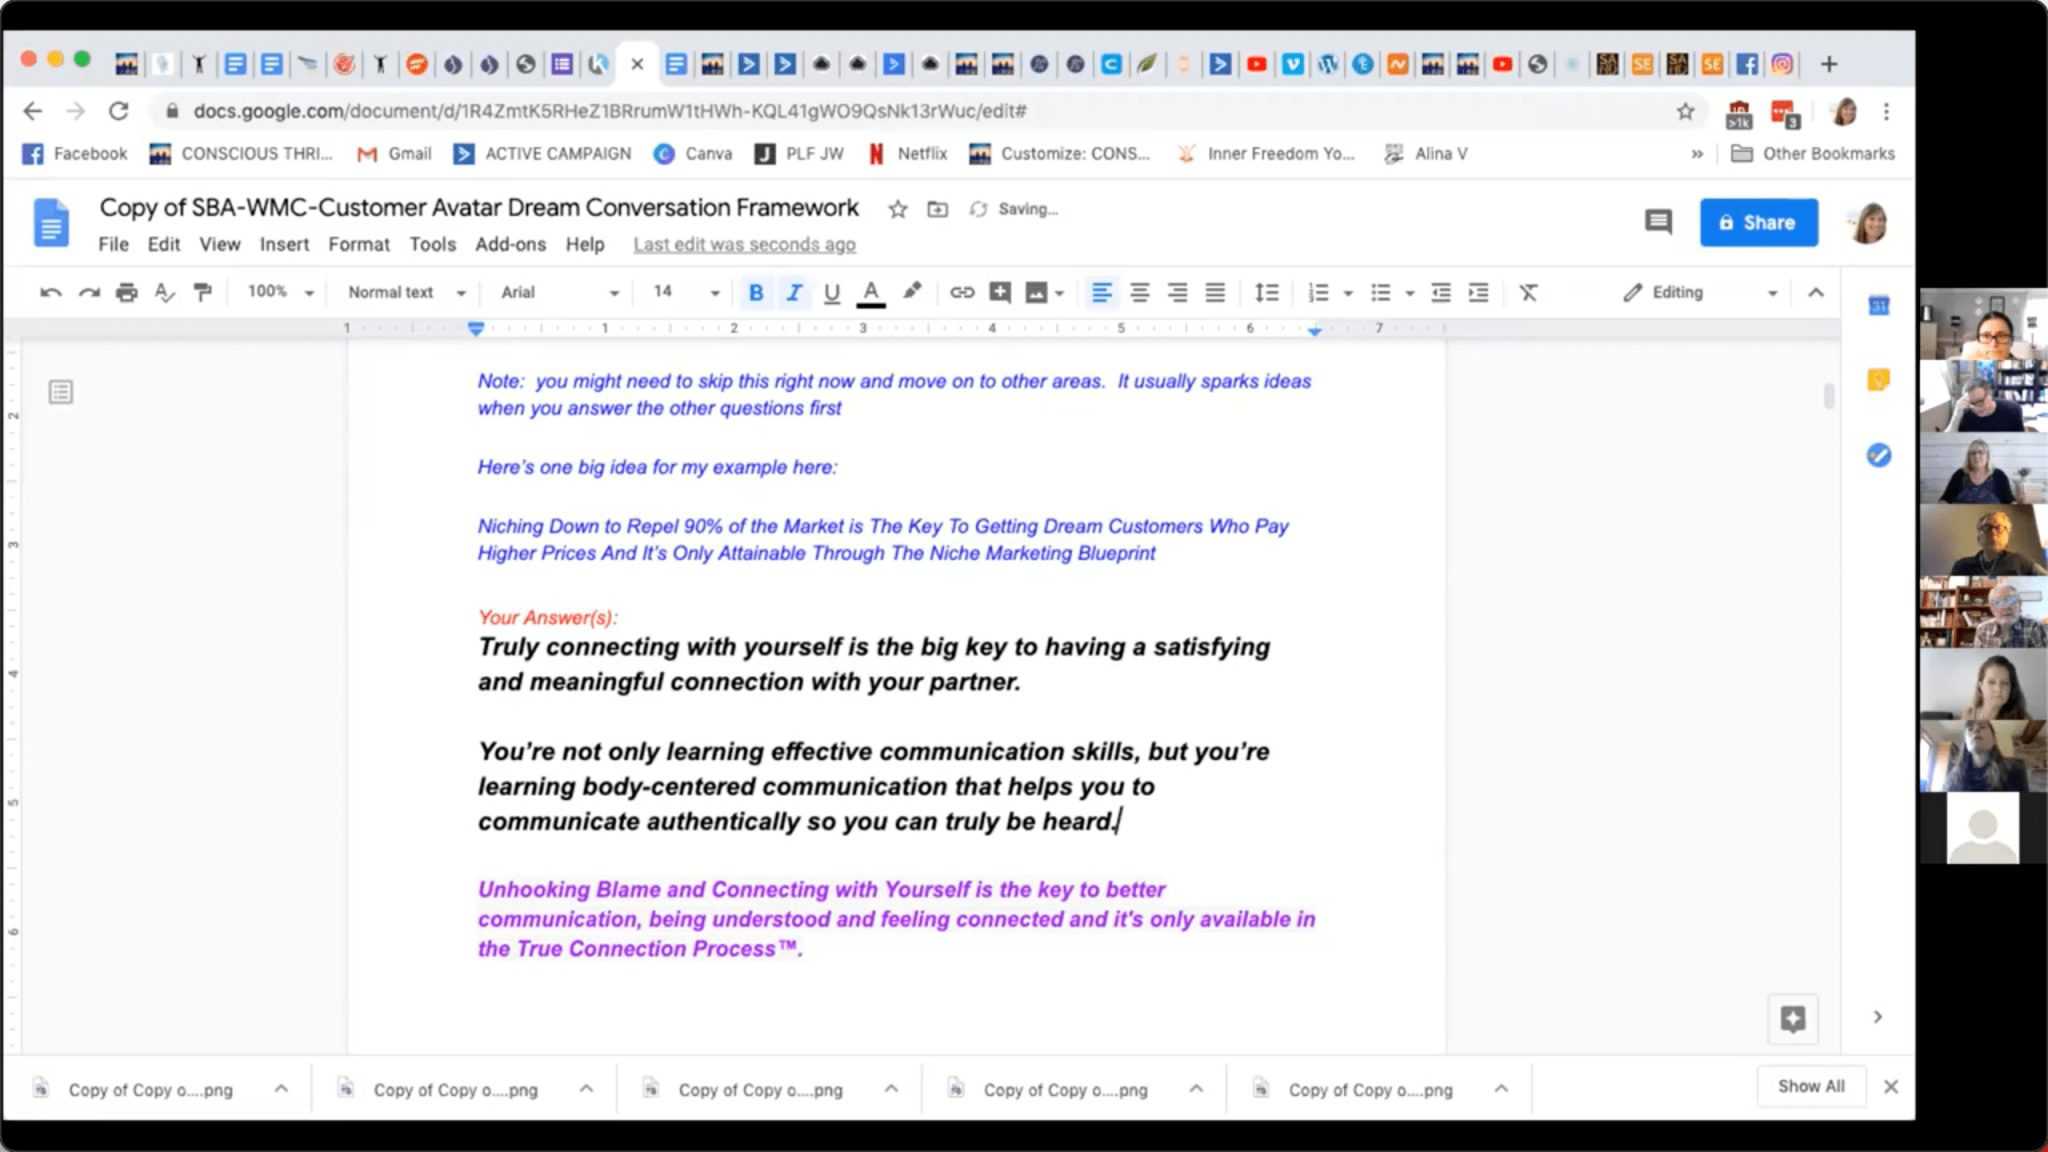Open the Tools menu
The height and width of the screenshot is (1152, 2048).
(432, 244)
